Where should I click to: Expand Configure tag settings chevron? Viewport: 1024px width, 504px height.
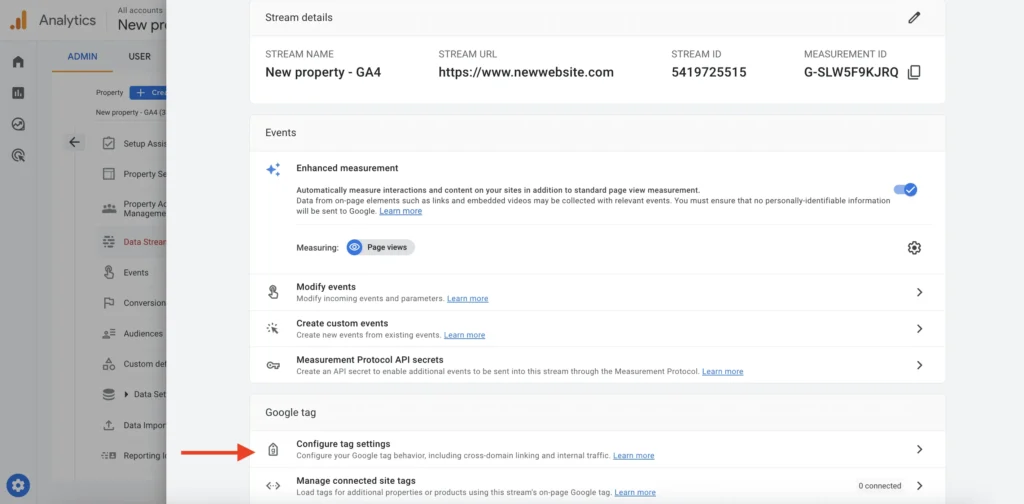pyautogui.click(x=919, y=449)
